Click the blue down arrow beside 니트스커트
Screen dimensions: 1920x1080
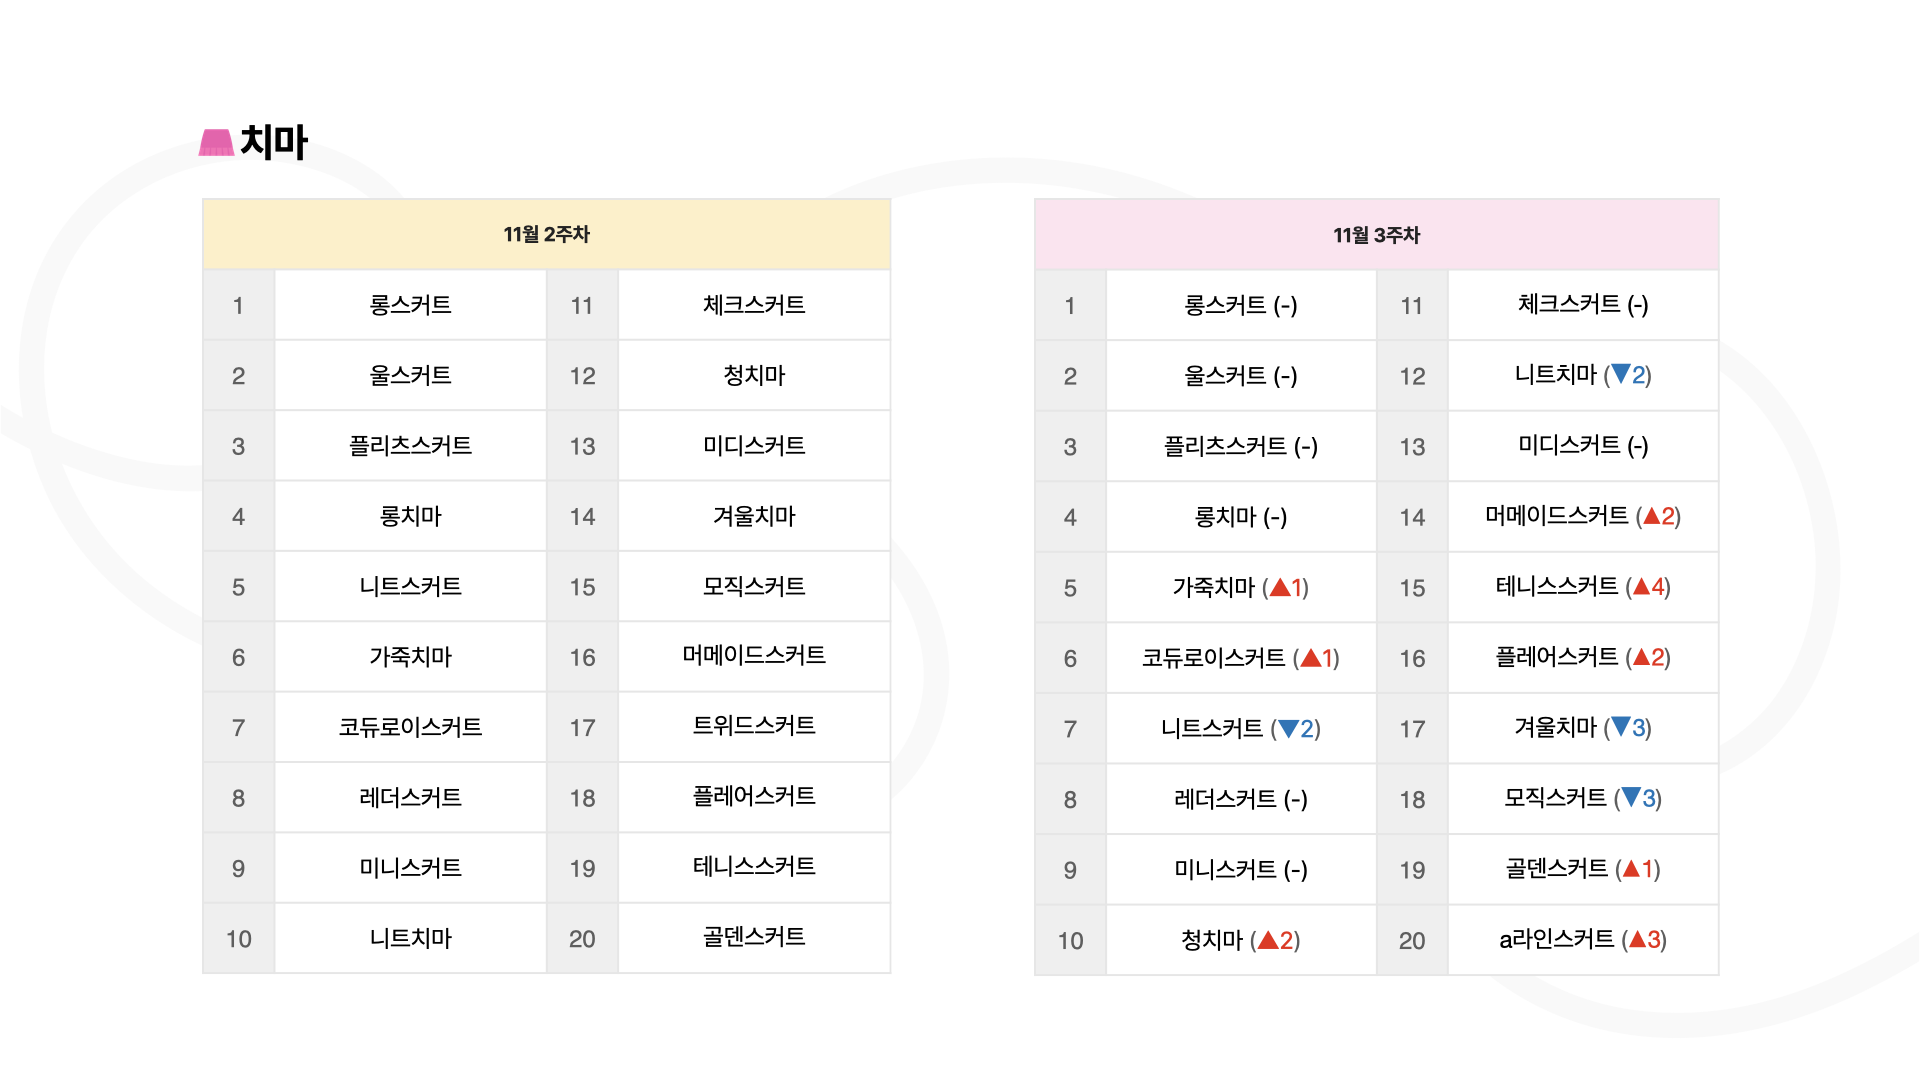click(1289, 728)
